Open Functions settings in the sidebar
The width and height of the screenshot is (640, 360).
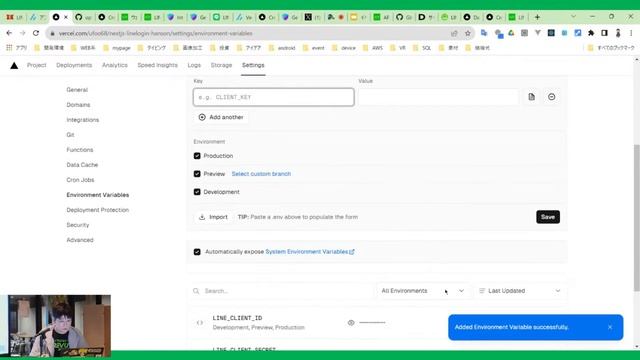click(80, 150)
